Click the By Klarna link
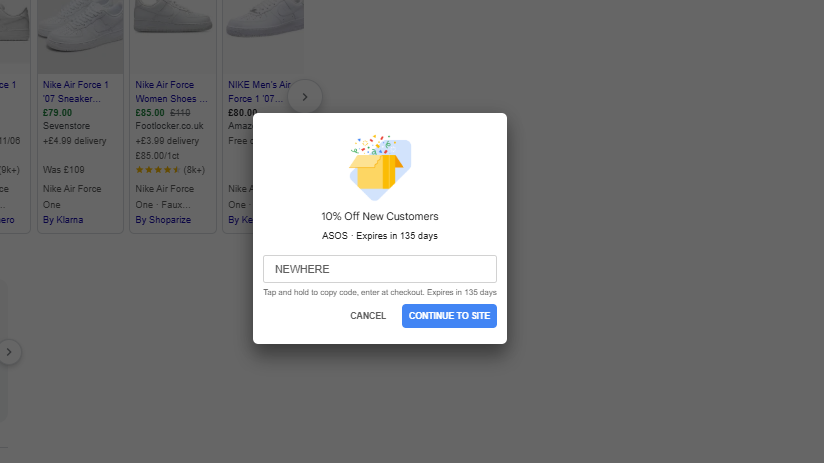 (x=63, y=220)
